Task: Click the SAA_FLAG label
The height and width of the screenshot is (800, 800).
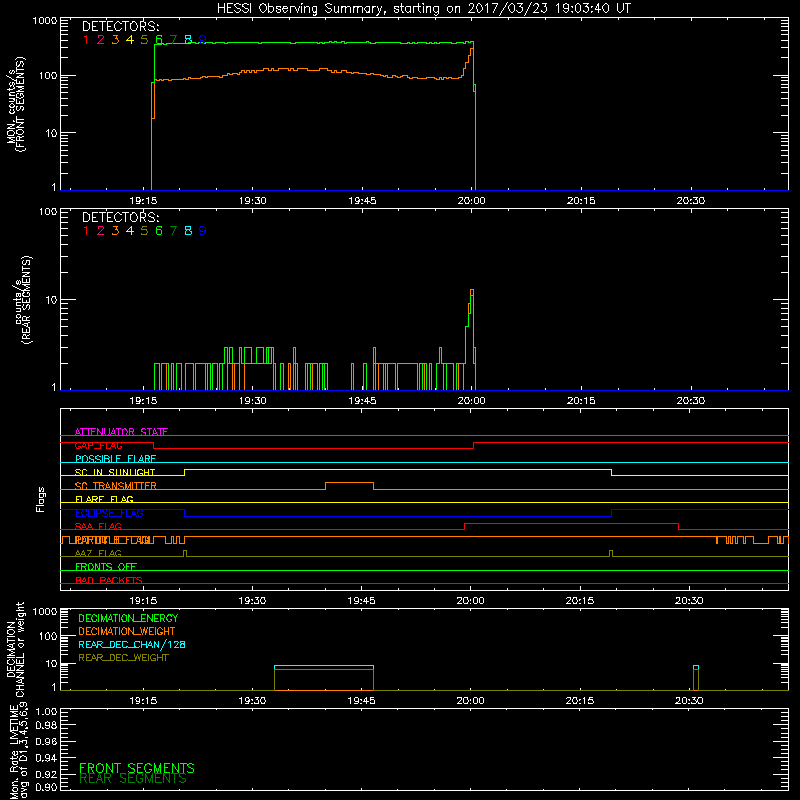Action: tap(98, 527)
